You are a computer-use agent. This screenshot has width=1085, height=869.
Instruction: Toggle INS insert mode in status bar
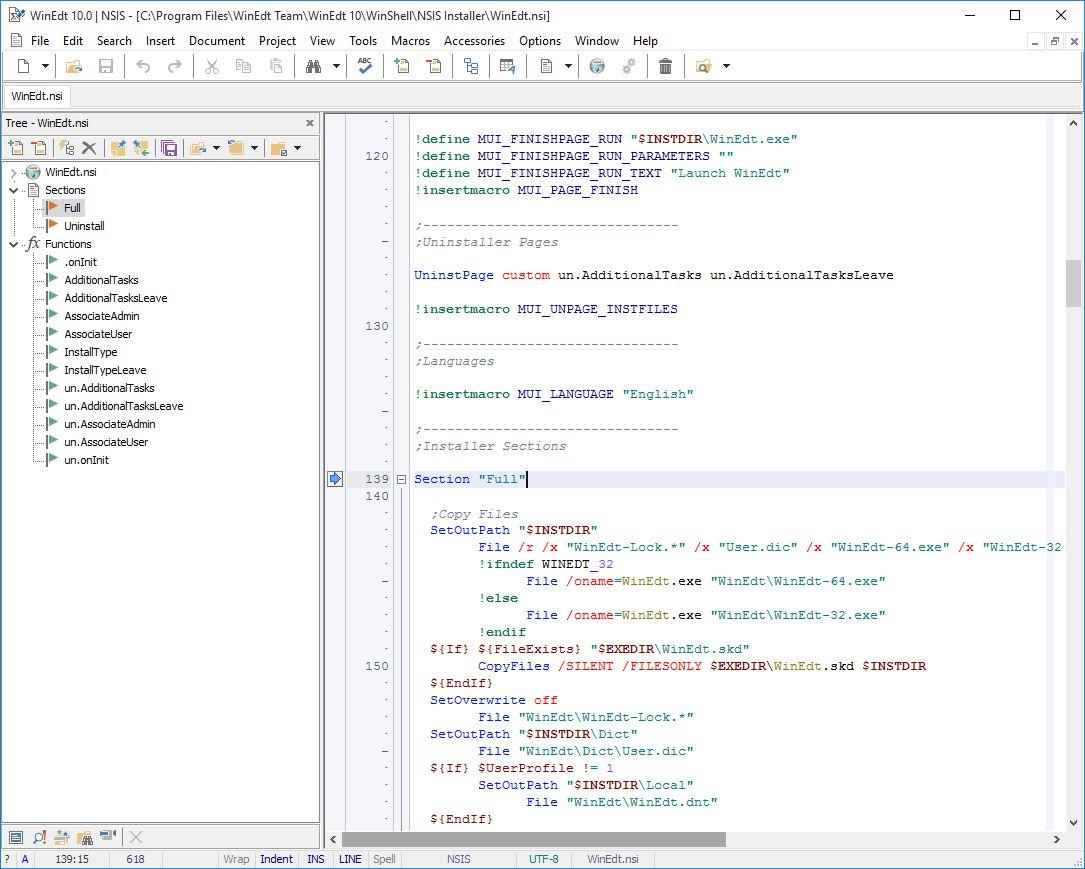point(316,859)
